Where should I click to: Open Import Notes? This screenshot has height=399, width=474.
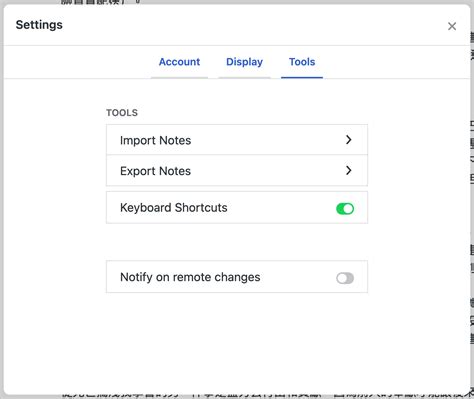click(x=237, y=140)
